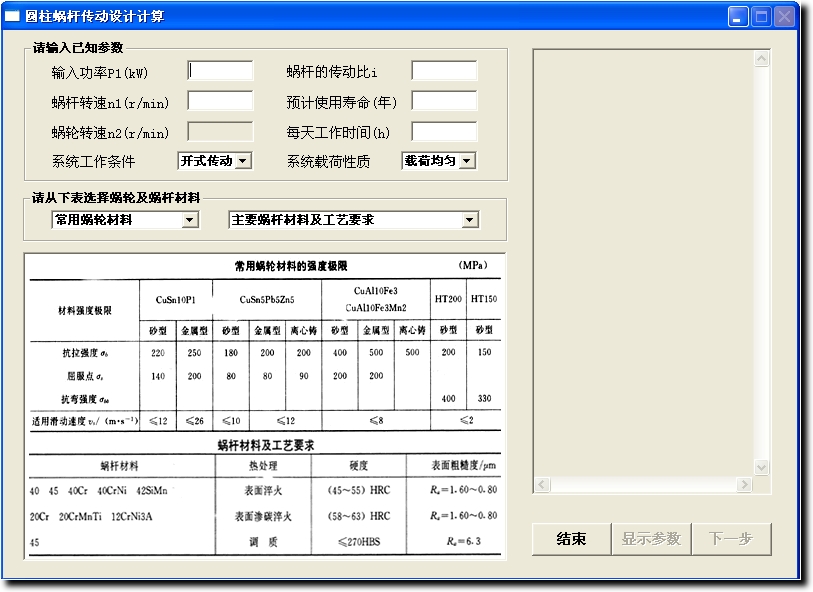Image resolution: width=813 pixels, height=592 pixels.
Task: Click the CuSn5Pb5Zn5 column header
Action: coord(267,300)
